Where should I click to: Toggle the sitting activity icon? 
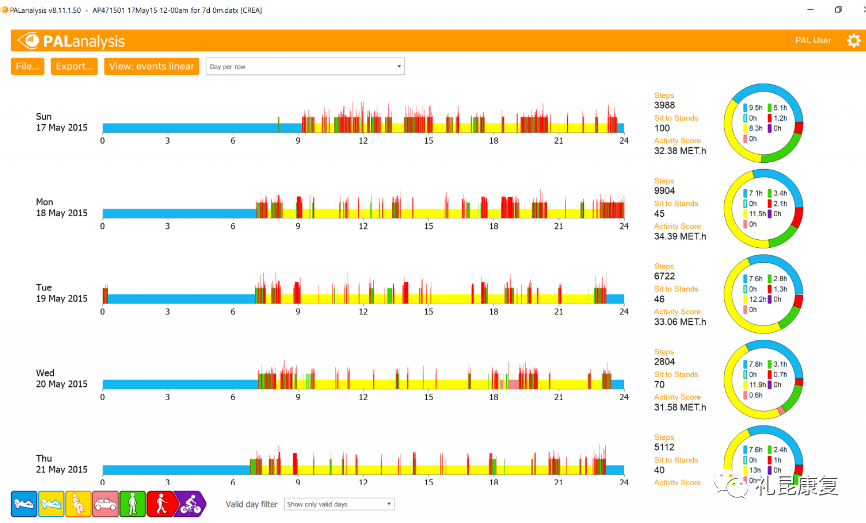[78, 504]
